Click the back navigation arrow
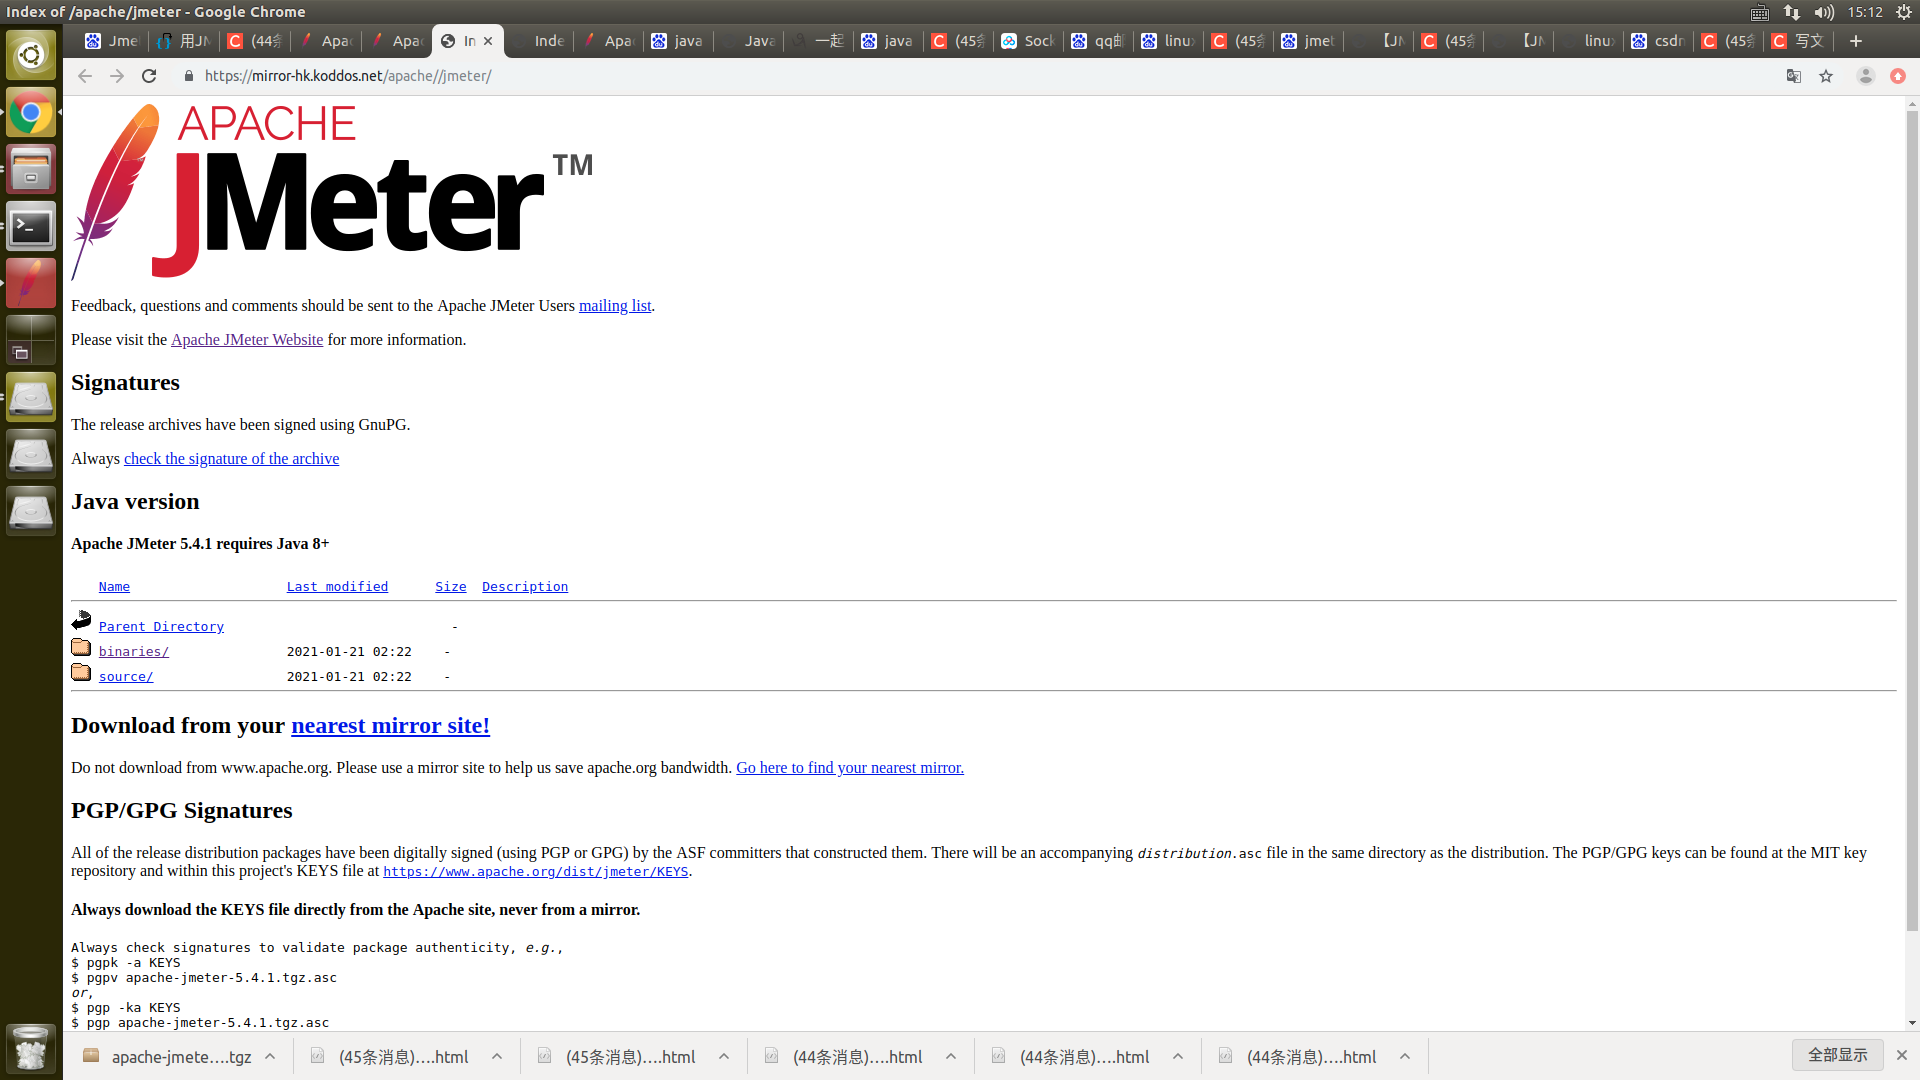Image resolution: width=1920 pixels, height=1080 pixels. click(x=85, y=76)
